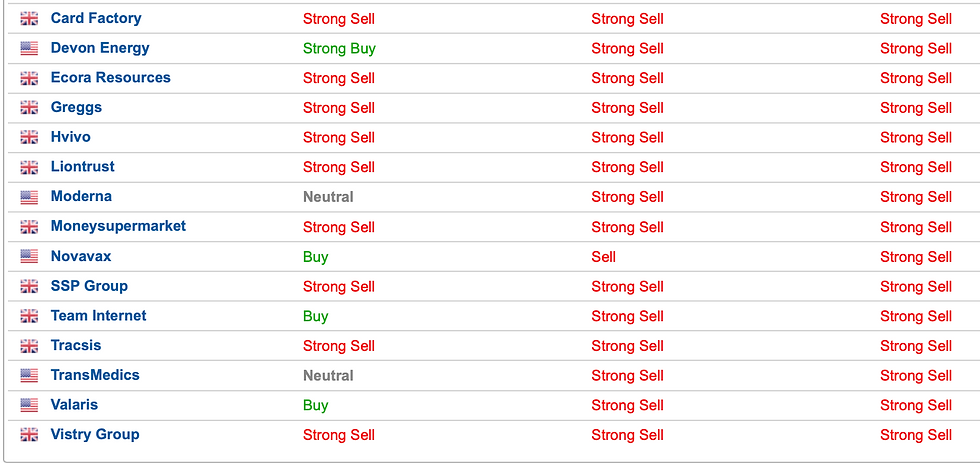
Task: Click Moderna's grey Neutral rating
Action: 328,197
